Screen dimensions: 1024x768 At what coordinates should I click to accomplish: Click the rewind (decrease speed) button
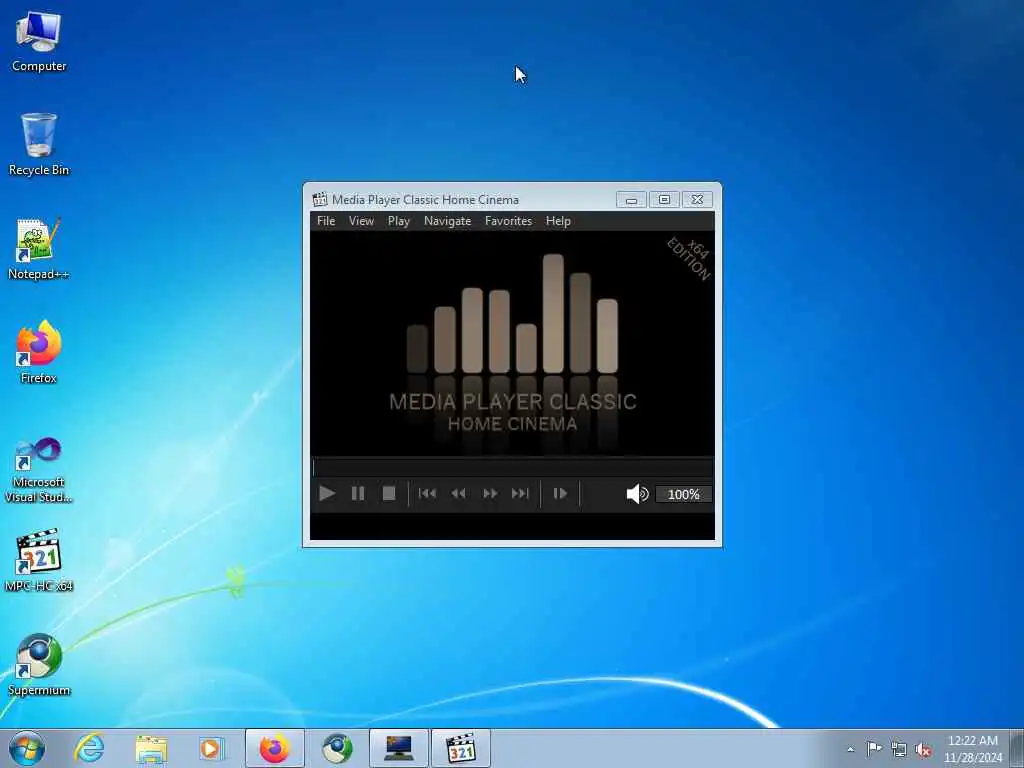click(x=458, y=494)
